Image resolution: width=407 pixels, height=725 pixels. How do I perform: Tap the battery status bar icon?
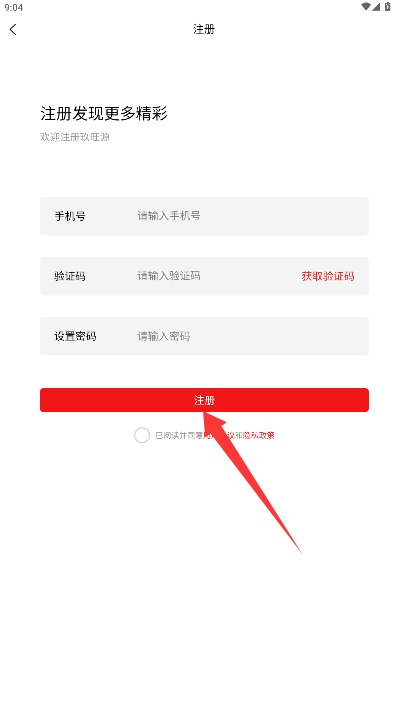click(388, 6)
